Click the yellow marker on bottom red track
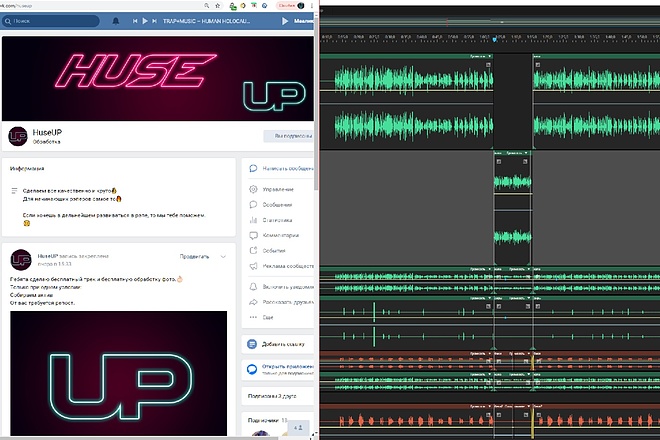The width and height of the screenshot is (660, 440). (x=532, y=423)
